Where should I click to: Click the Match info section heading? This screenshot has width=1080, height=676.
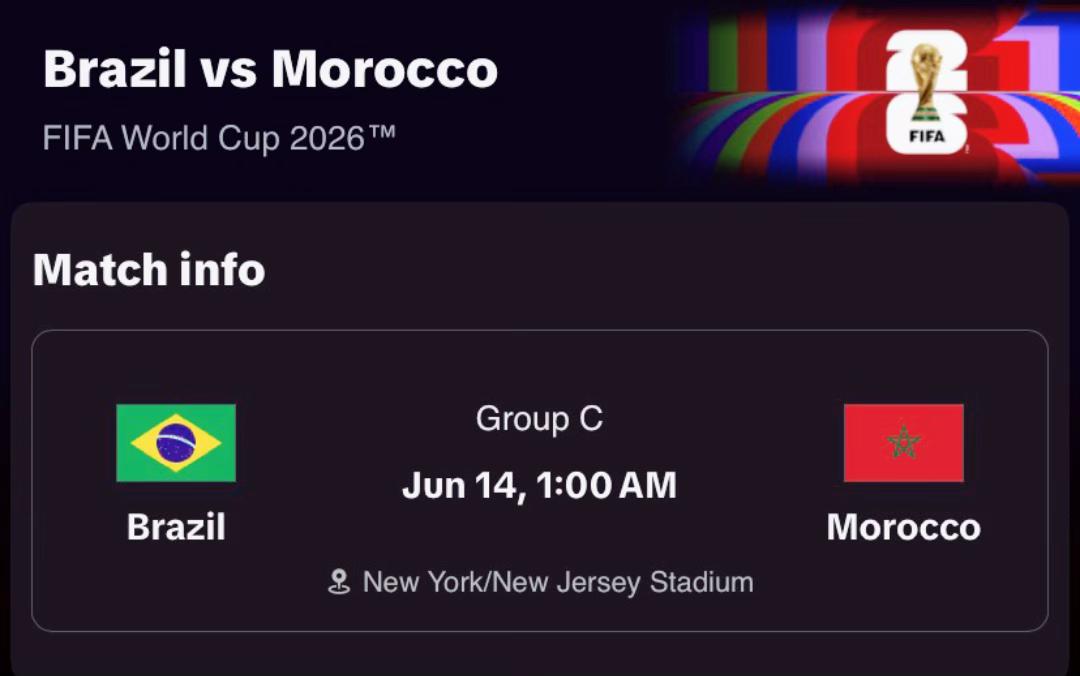pyautogui.click(x=149, y=269)
